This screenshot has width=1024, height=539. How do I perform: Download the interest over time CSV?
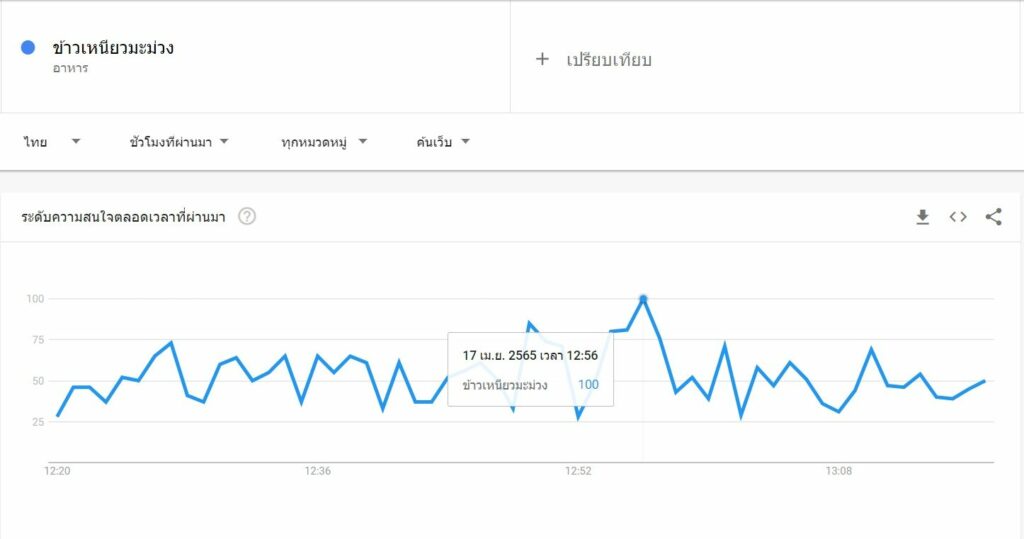coord(922,217)
